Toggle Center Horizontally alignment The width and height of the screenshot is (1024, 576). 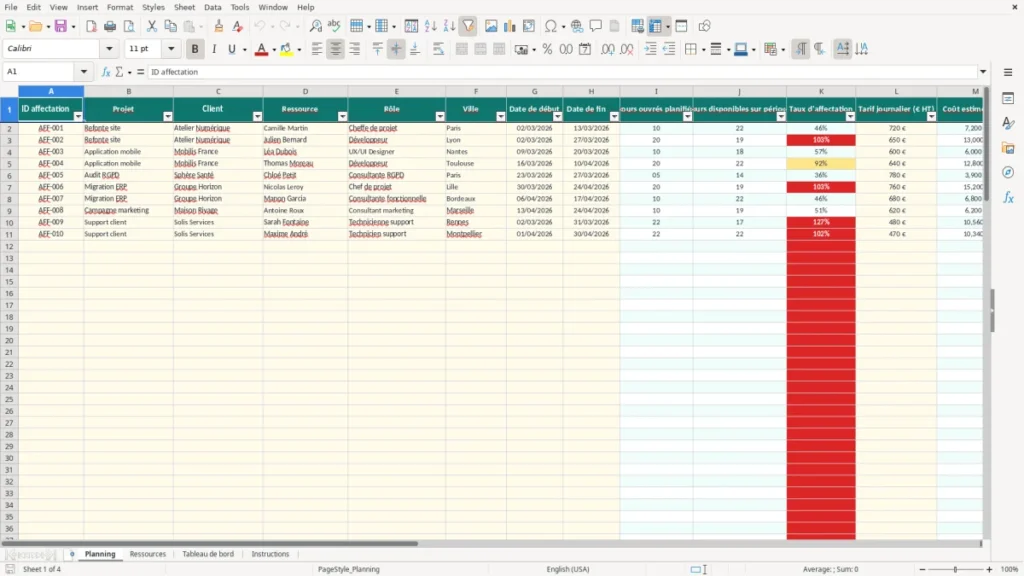[x=336, y=49]
